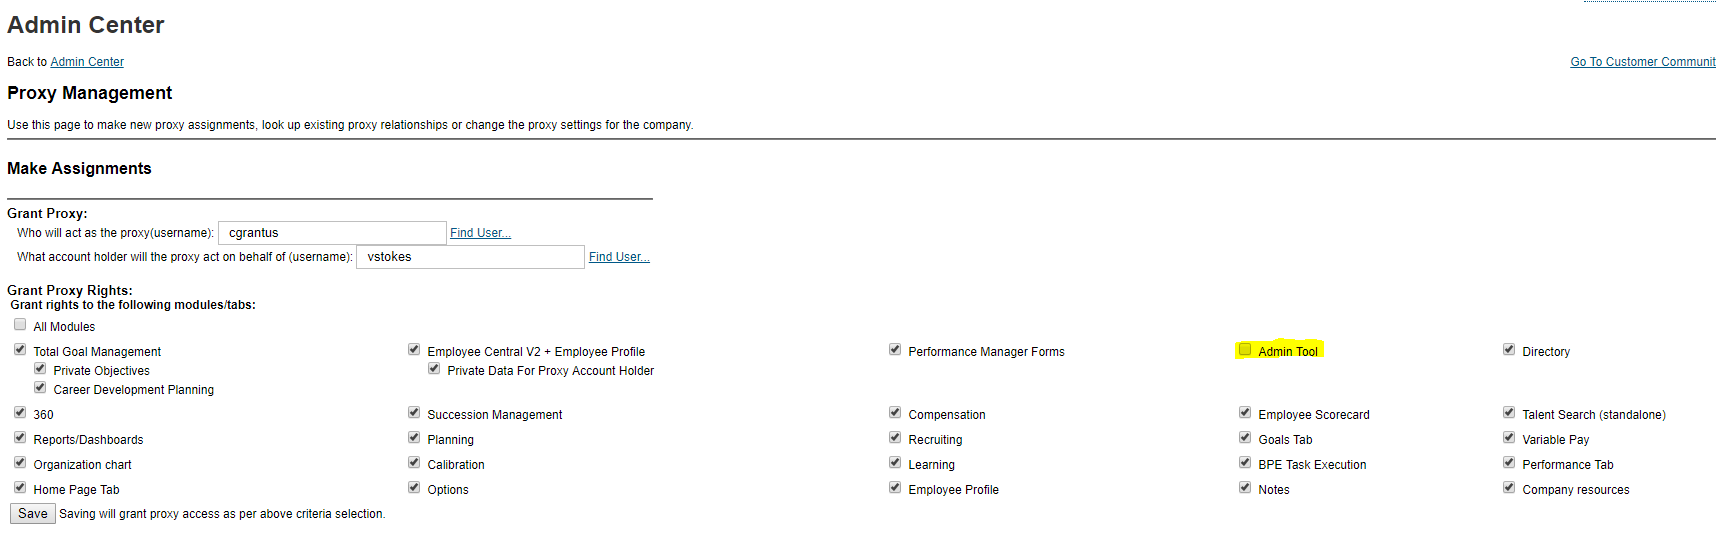Open Find User for account holder

coord(619,257)
